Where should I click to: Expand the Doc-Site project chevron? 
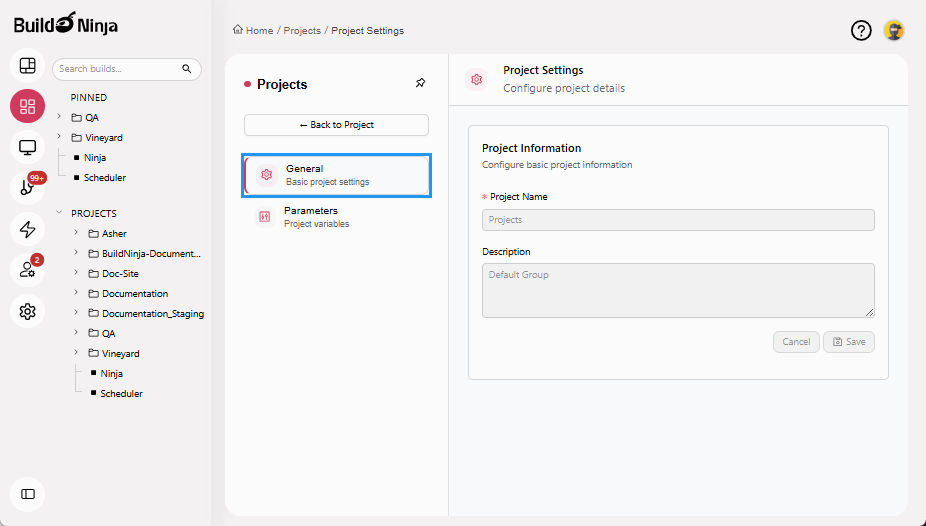point(76,273)
